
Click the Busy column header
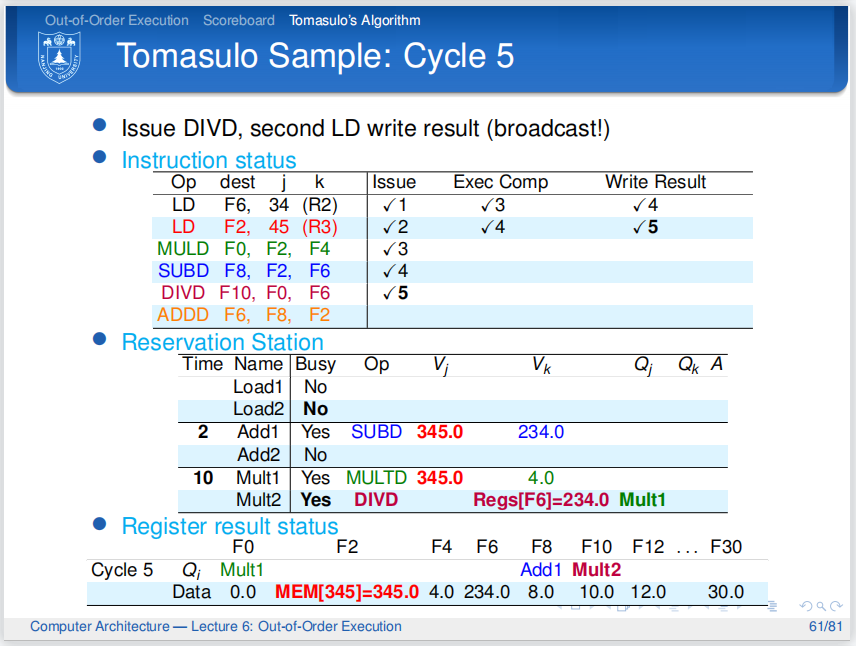(316, 364)
